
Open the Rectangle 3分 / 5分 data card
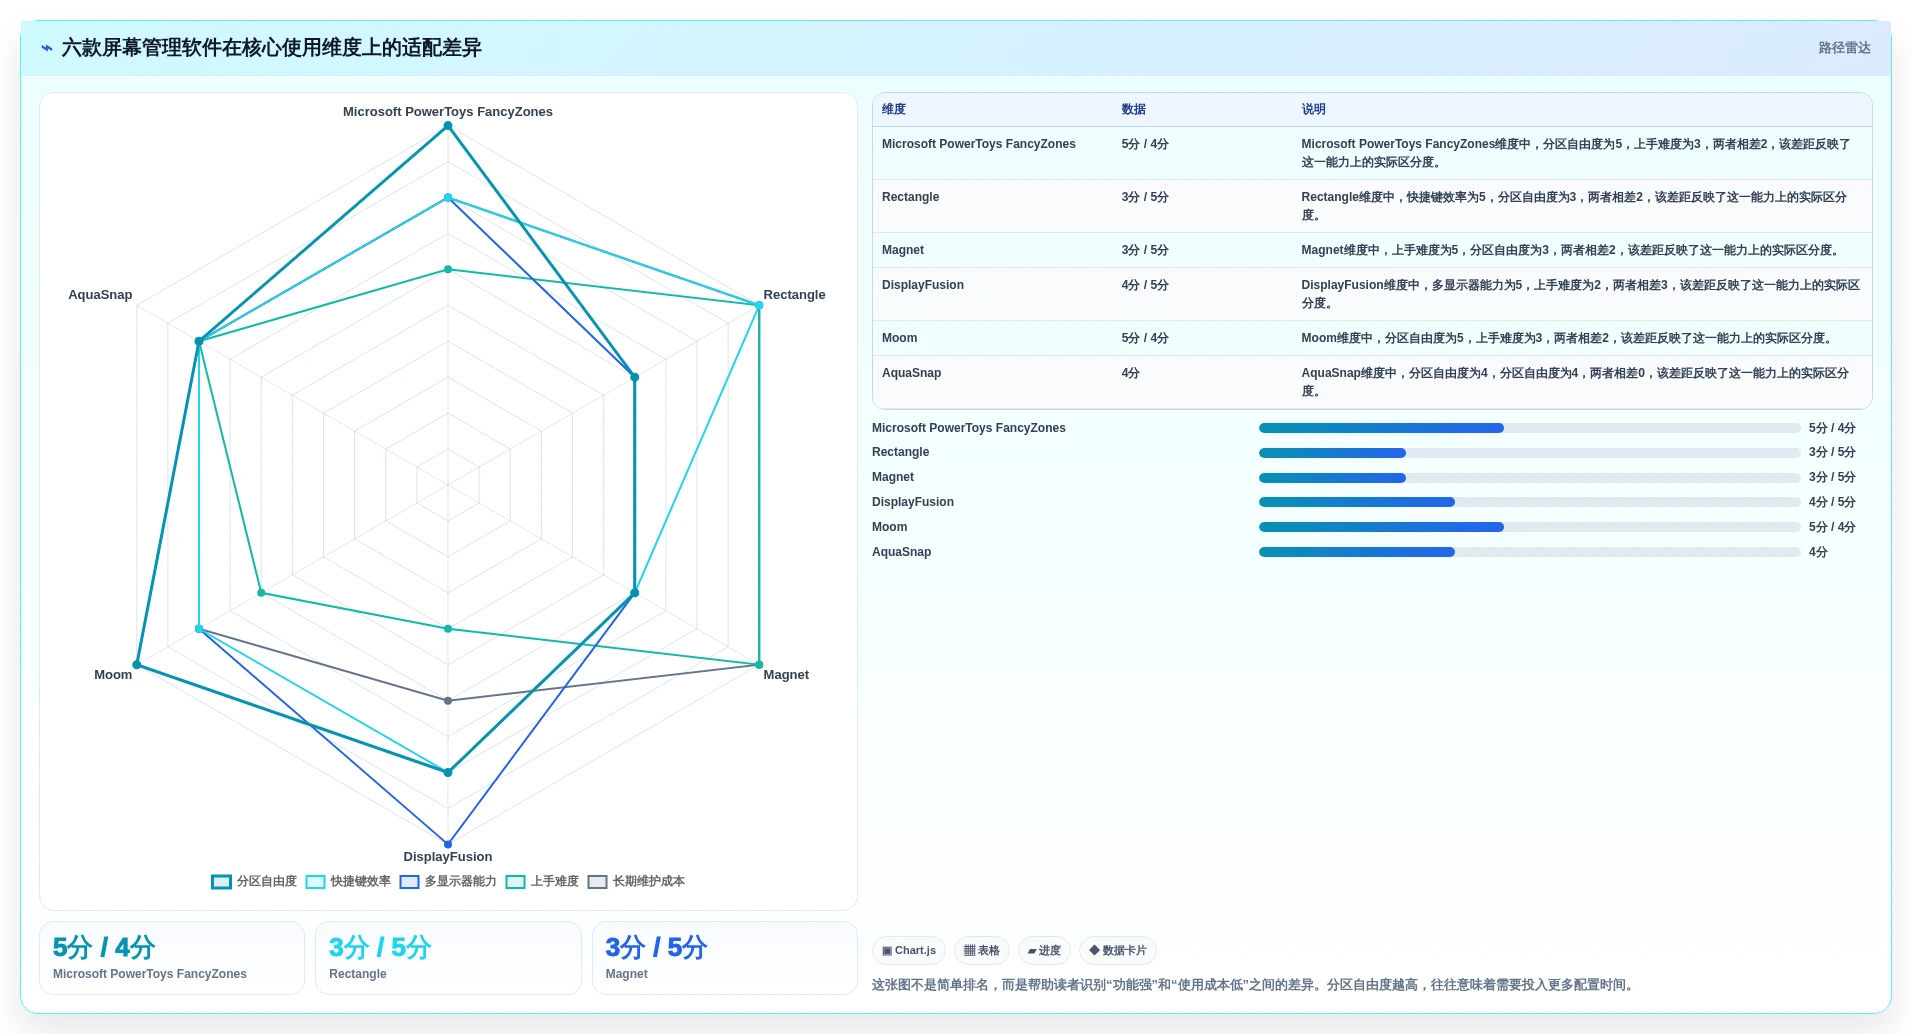(x=448, y=958)
